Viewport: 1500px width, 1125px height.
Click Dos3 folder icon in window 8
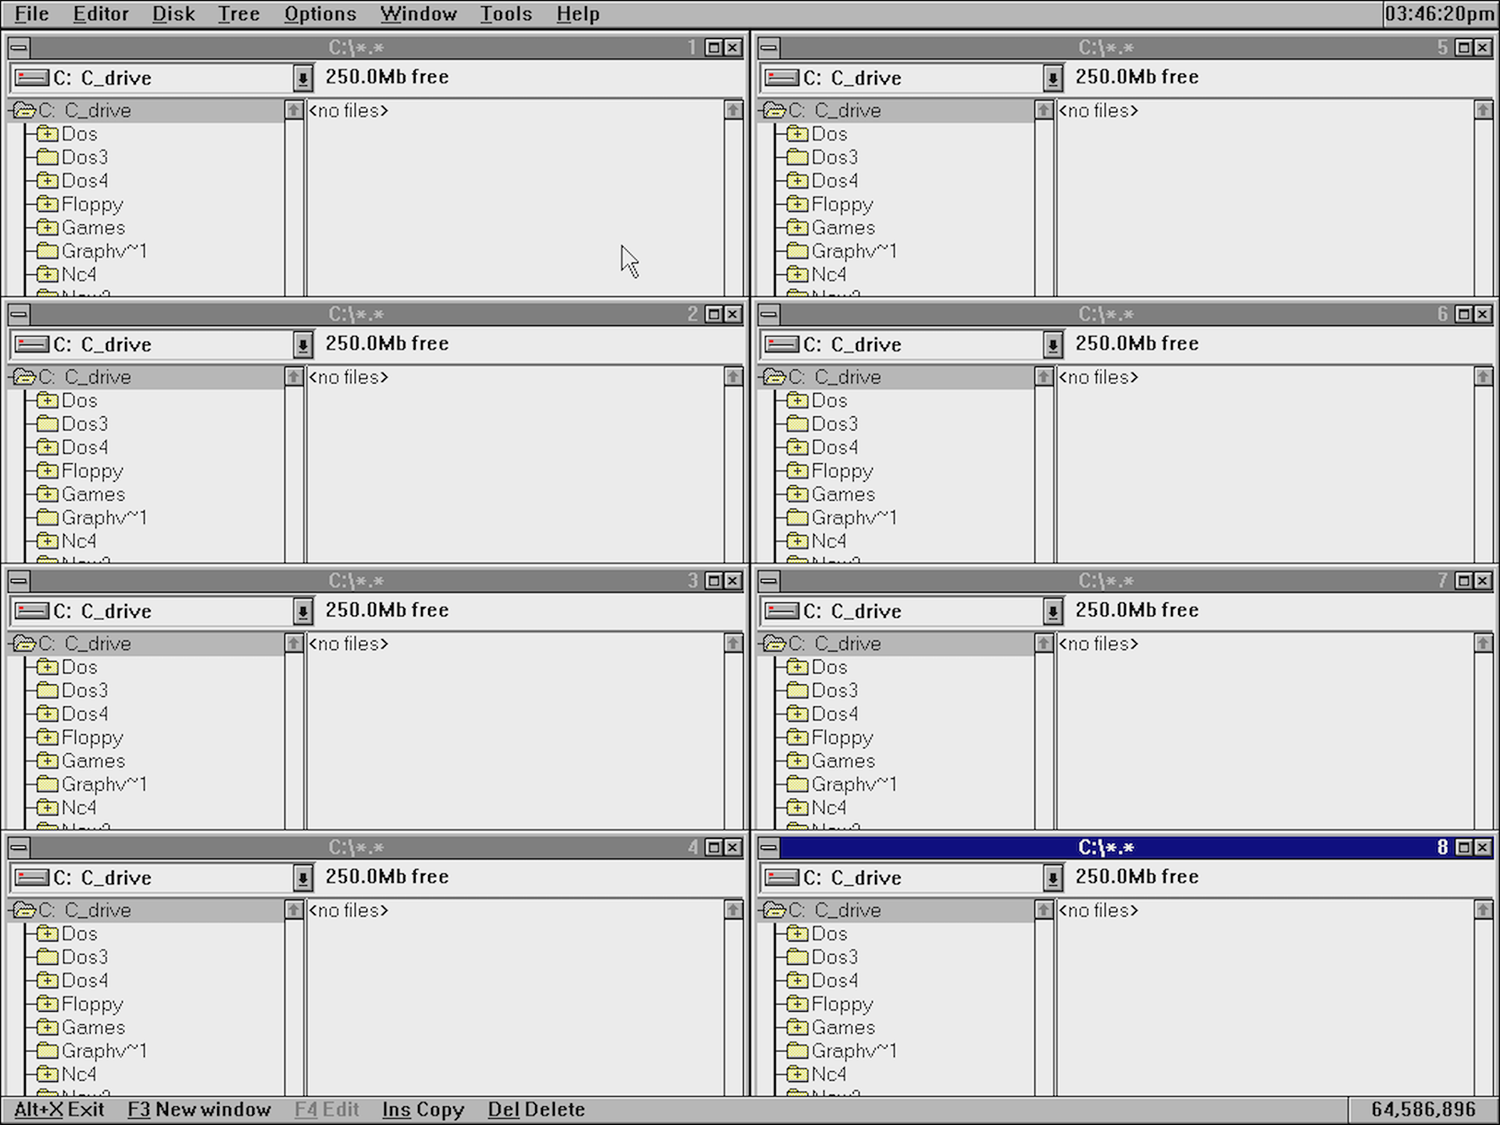point(797,957)
